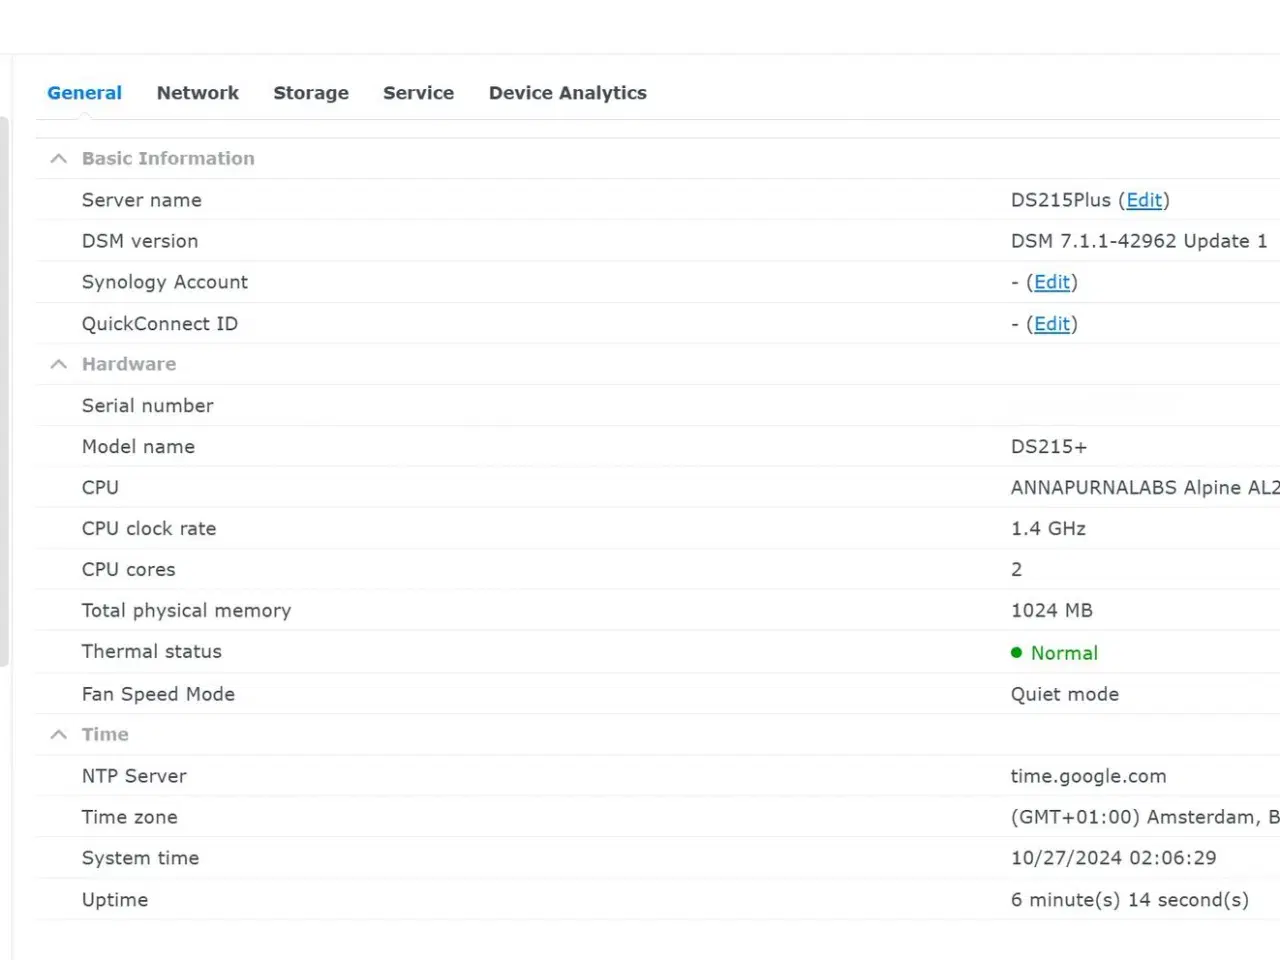Image resolution: width=1280 pixels, height=960 pixels.
Task: Select the 6 minute(s) 14 second(s) uptime
Action: (x=1130, y=900)
